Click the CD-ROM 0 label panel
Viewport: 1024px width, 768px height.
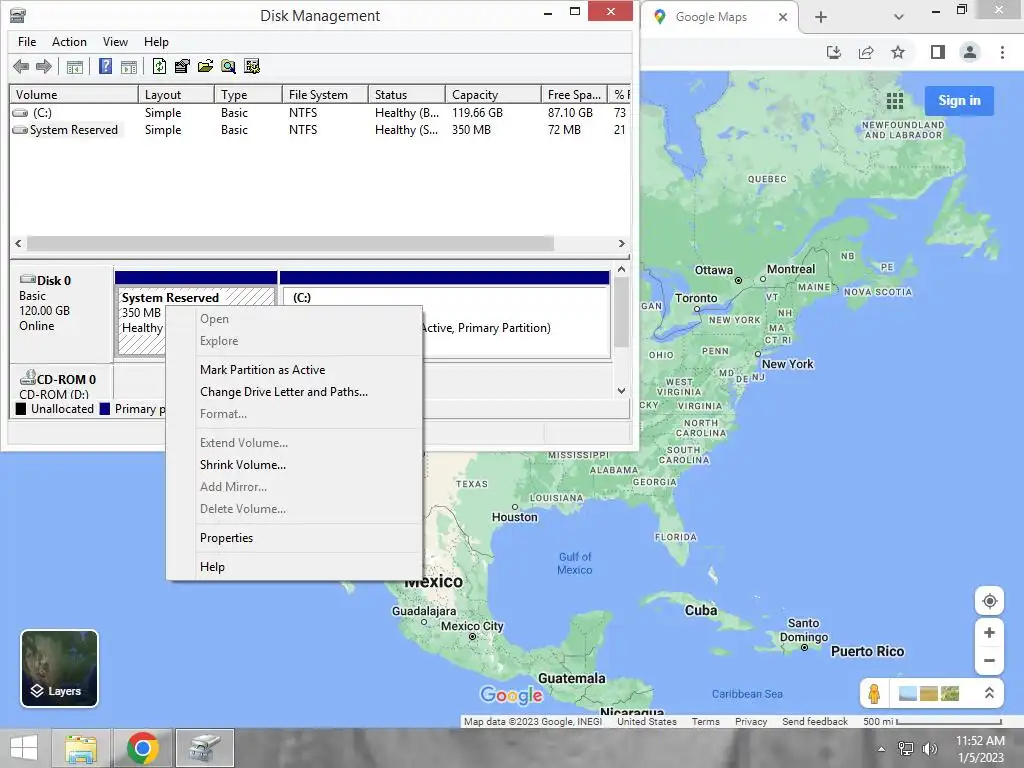coord(61,383)
